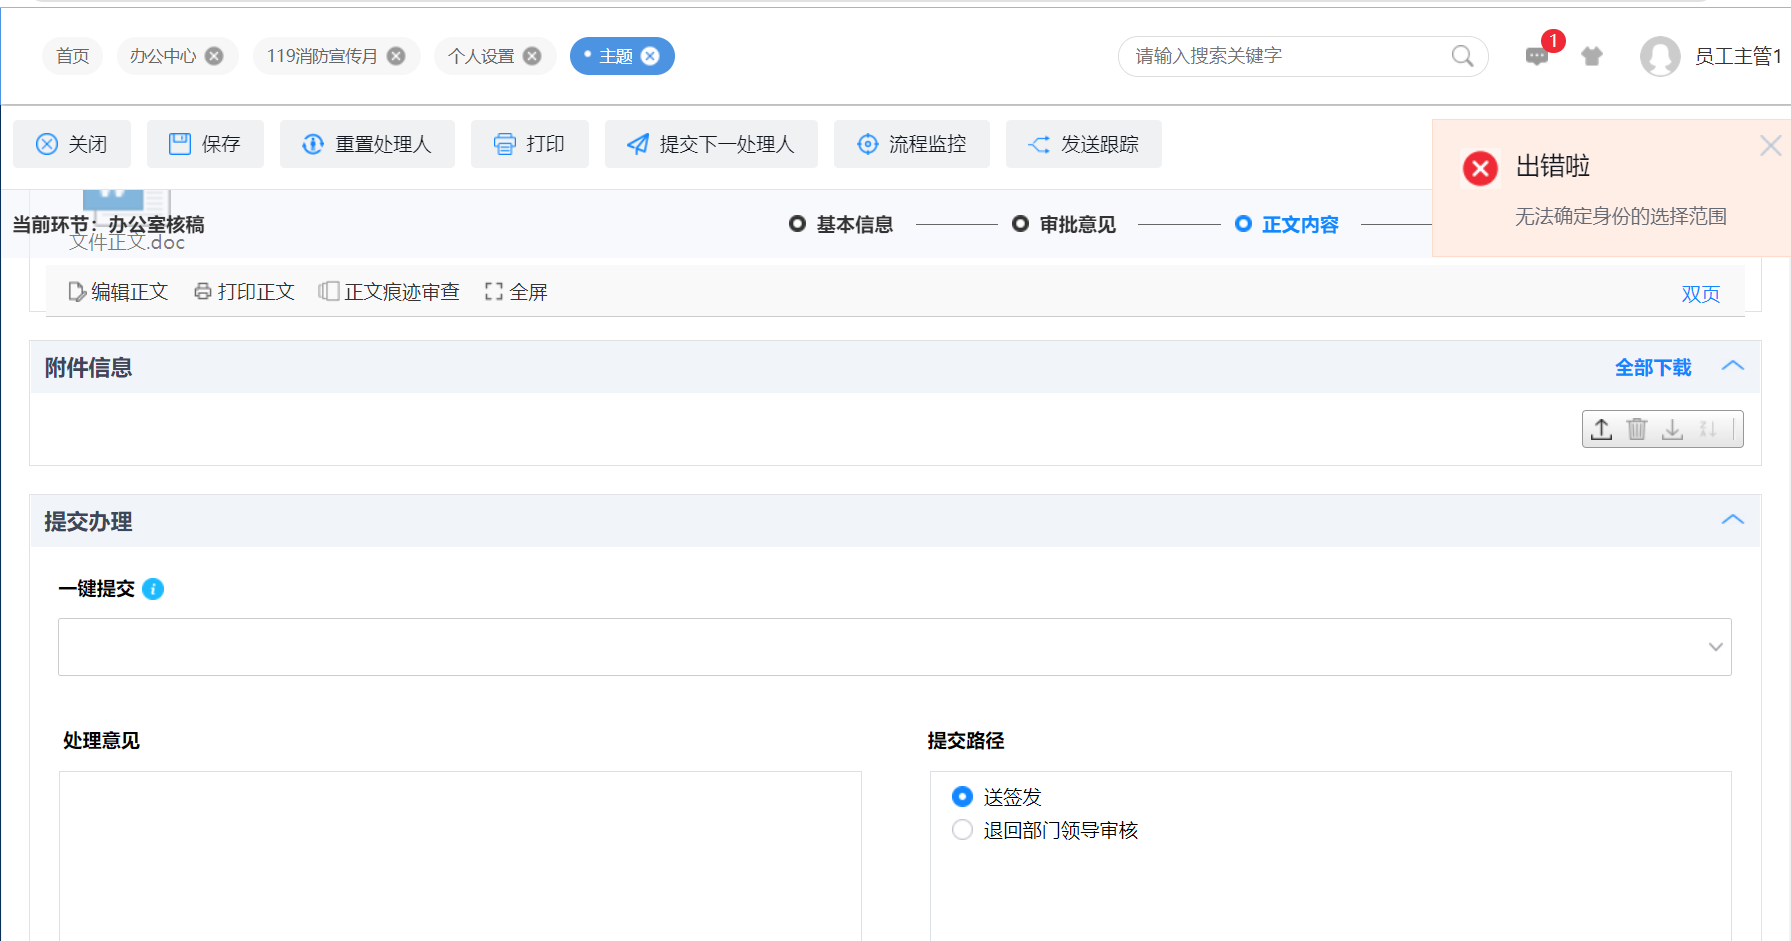Select the 送签发 radio option
1791x941 pixels.
point(962,797)
